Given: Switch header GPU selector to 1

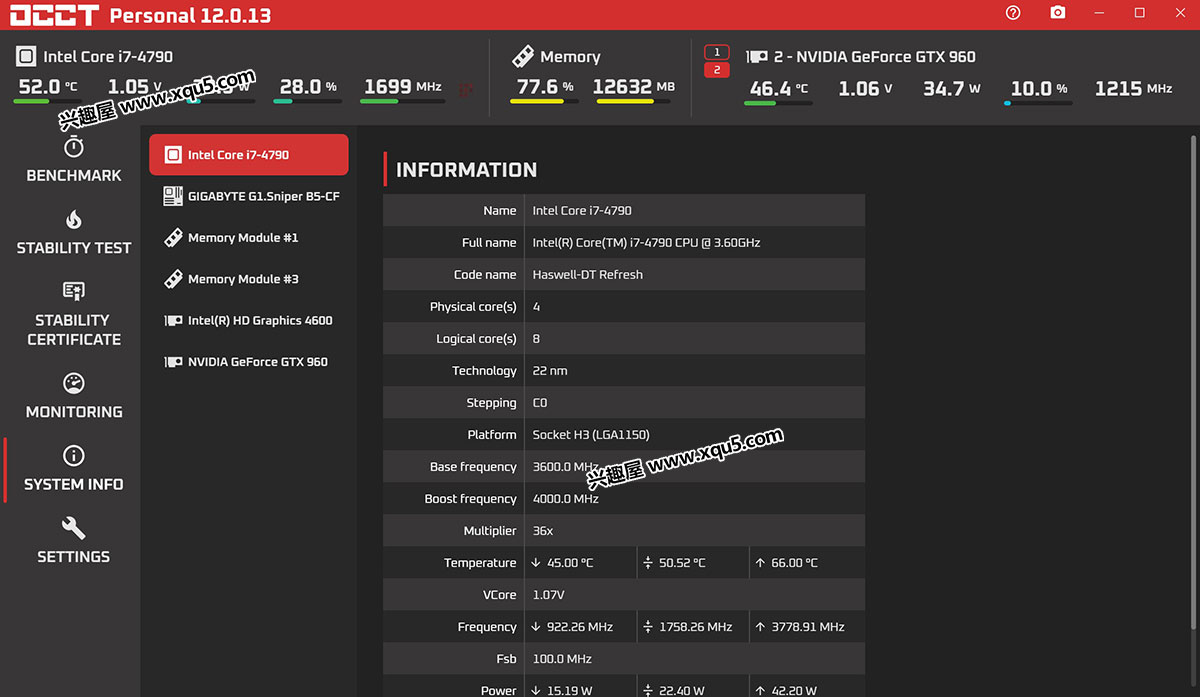Looking at the screenshot, I should 717,52.
